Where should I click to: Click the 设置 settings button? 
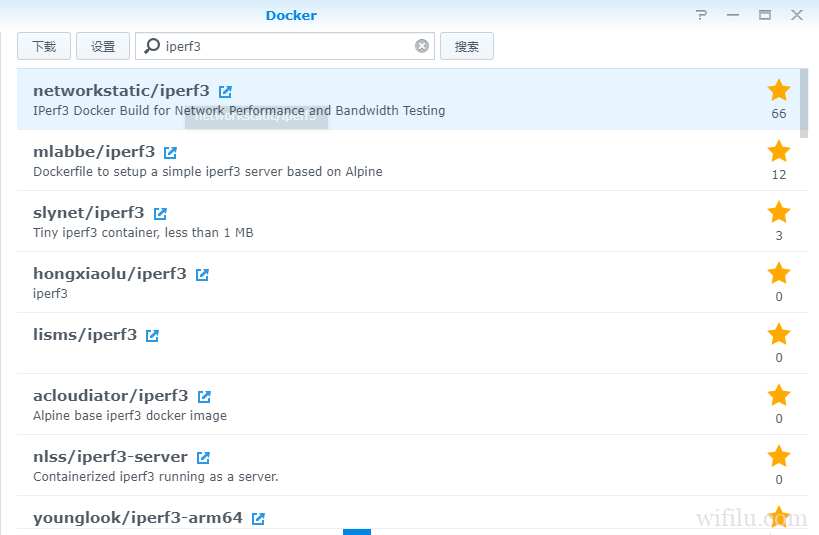tap(103, 46)
